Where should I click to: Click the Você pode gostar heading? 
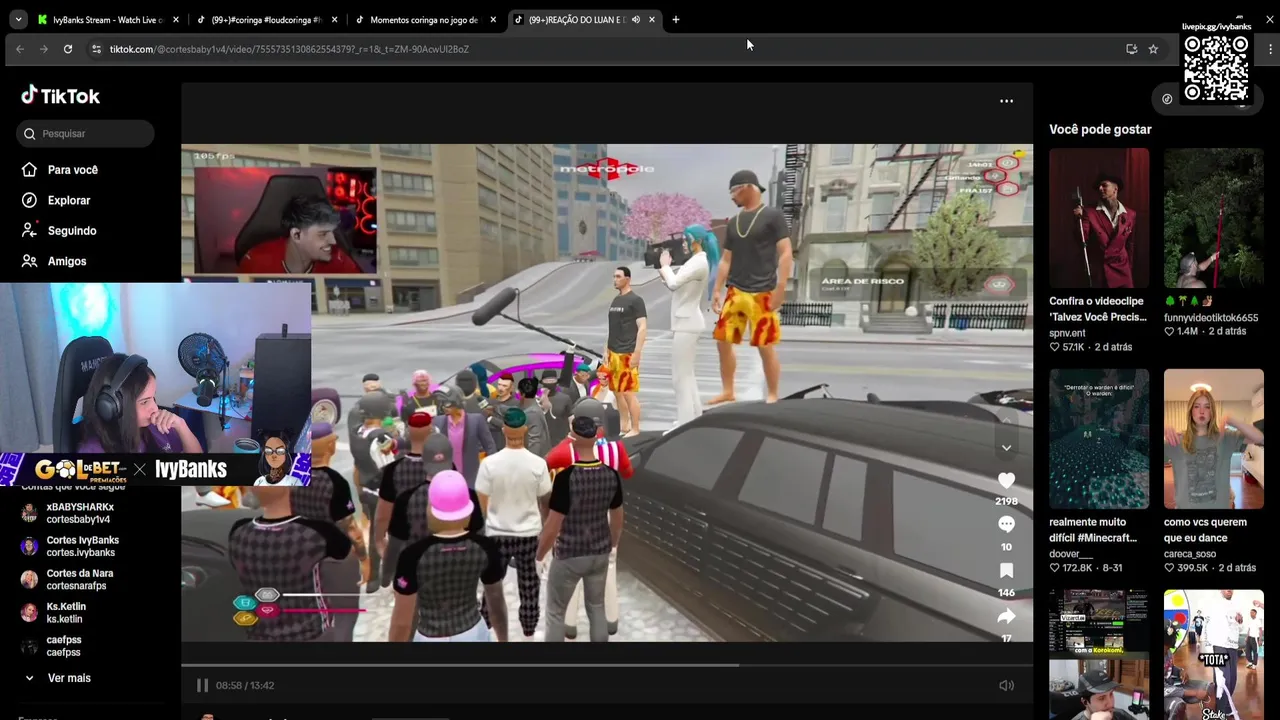(1100, 129)
